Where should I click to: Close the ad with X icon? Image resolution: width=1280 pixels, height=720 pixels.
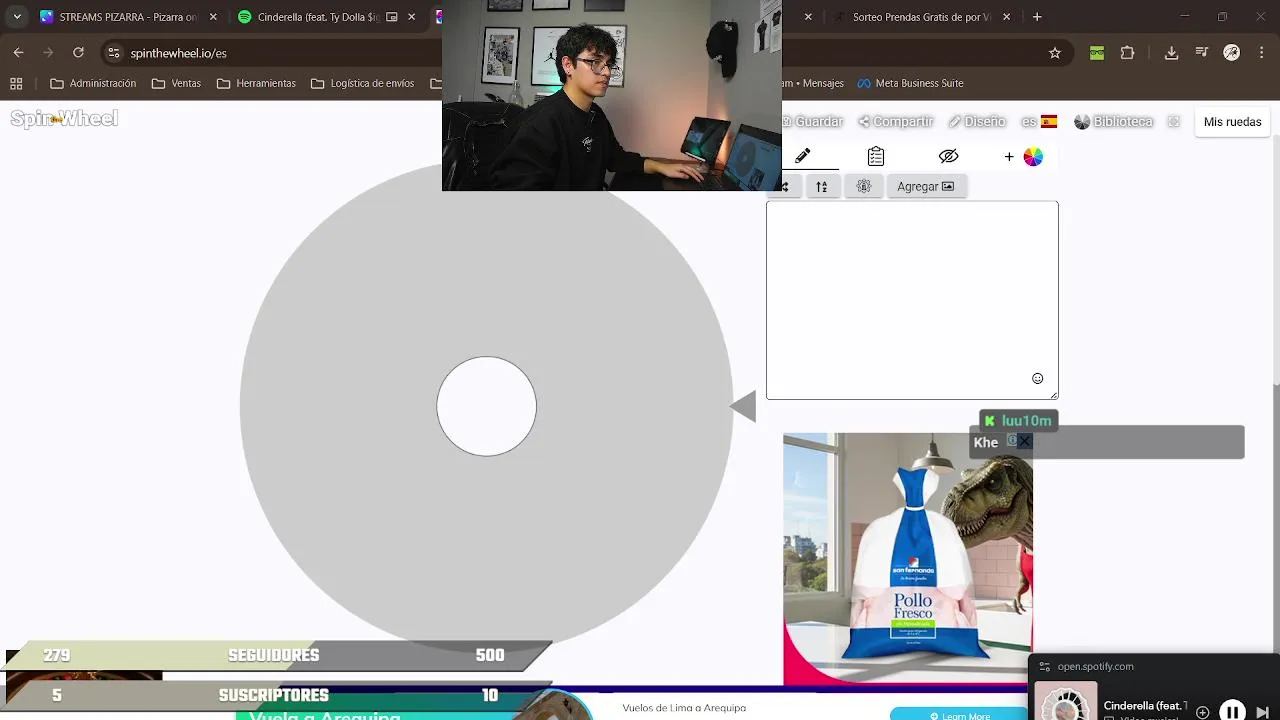(1024, 441)
